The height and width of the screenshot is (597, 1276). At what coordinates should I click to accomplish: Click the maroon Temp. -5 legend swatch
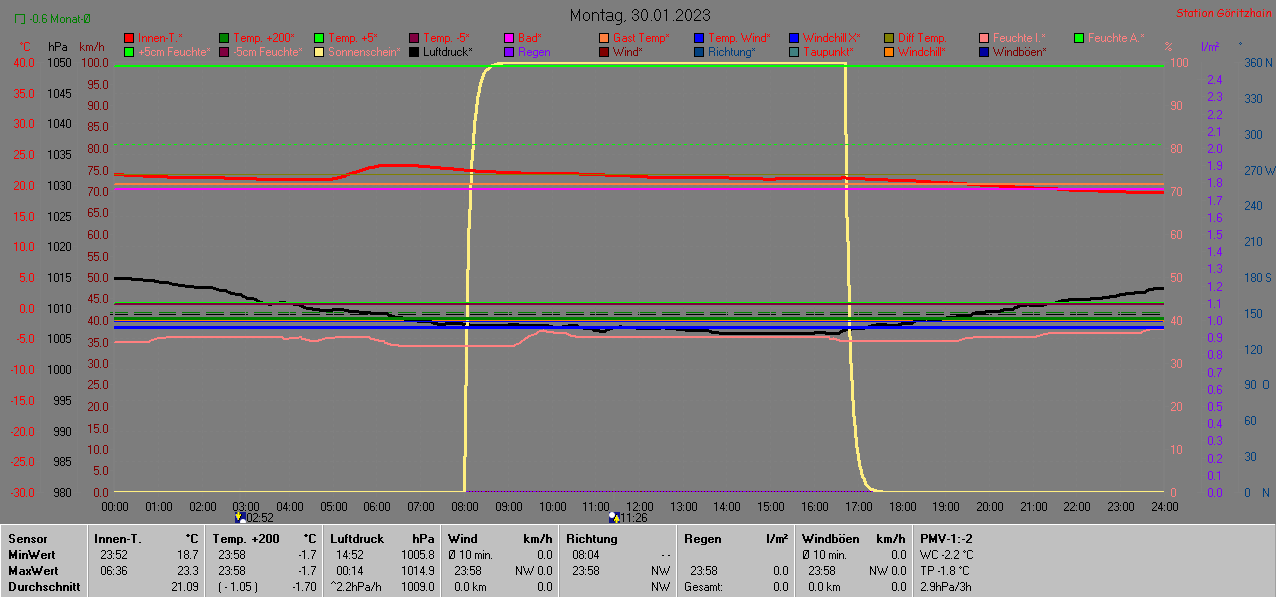tap(414, 38)
